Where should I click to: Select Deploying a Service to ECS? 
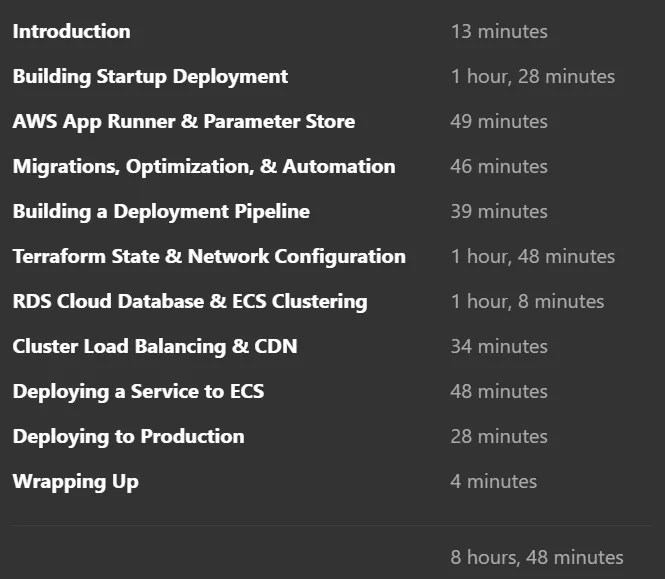[138, 392]
